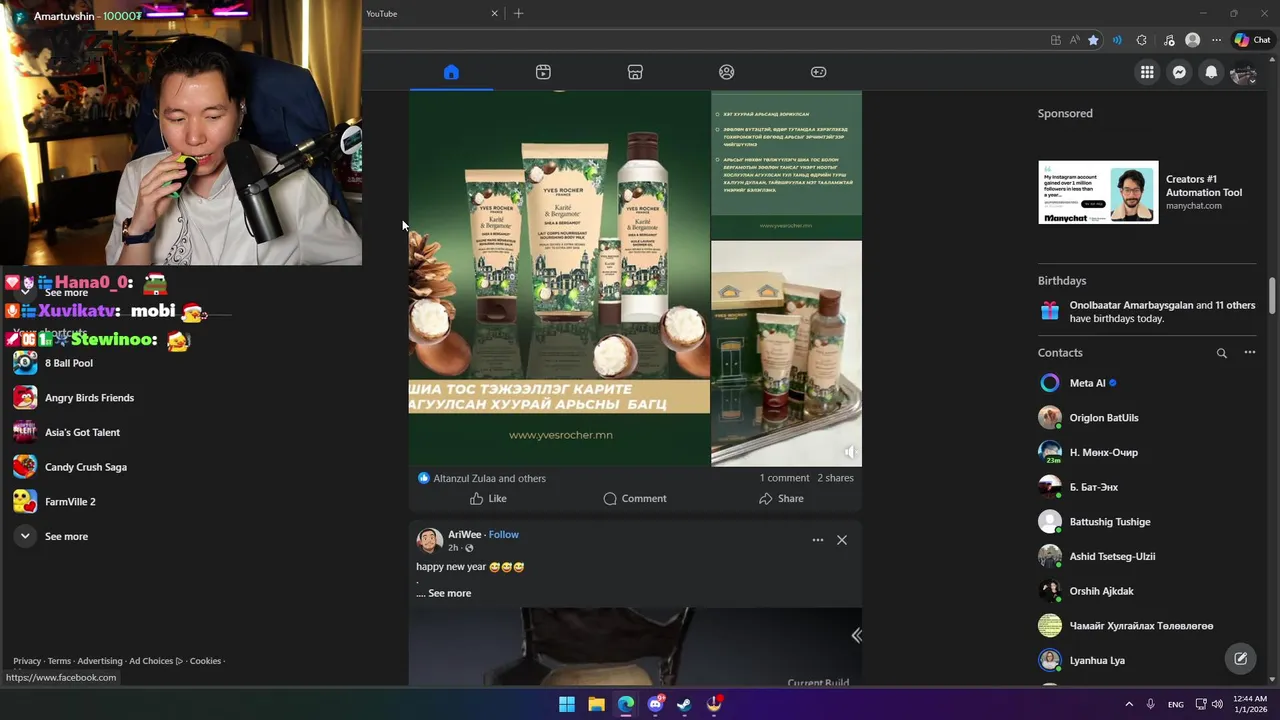Viewport: 1280px width, 720px height.
Task: Open Copilot Chat button
Action: [x=1252, y=40]
